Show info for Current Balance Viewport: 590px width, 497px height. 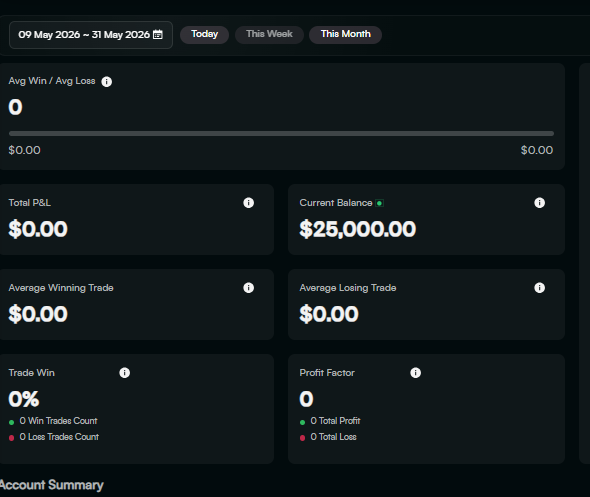coord(539,203)
